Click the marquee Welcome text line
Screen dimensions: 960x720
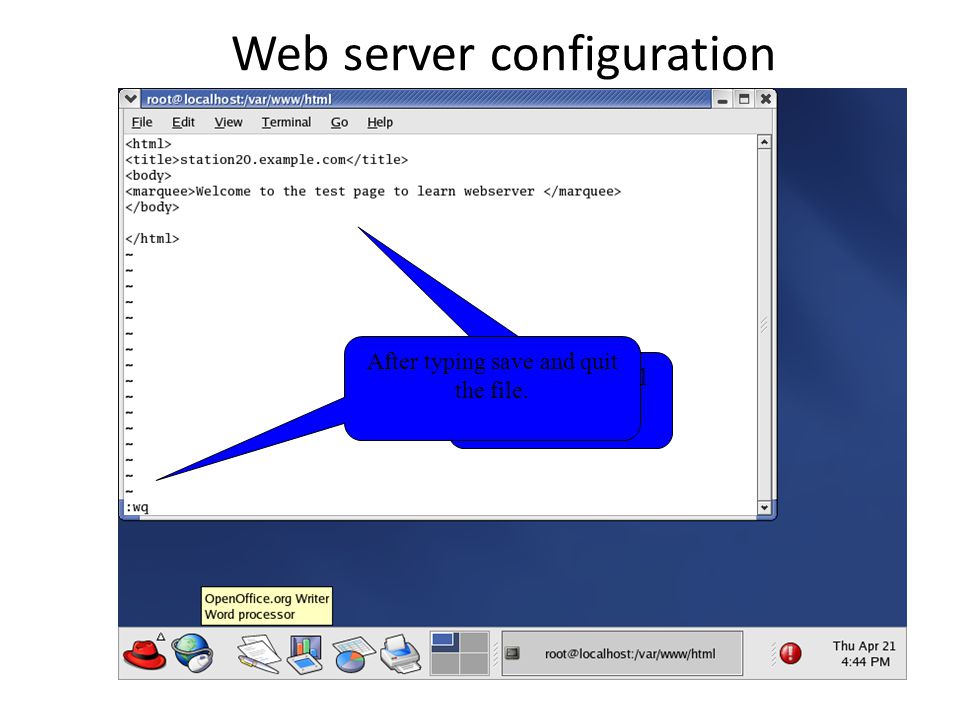(x=373, y=192)
